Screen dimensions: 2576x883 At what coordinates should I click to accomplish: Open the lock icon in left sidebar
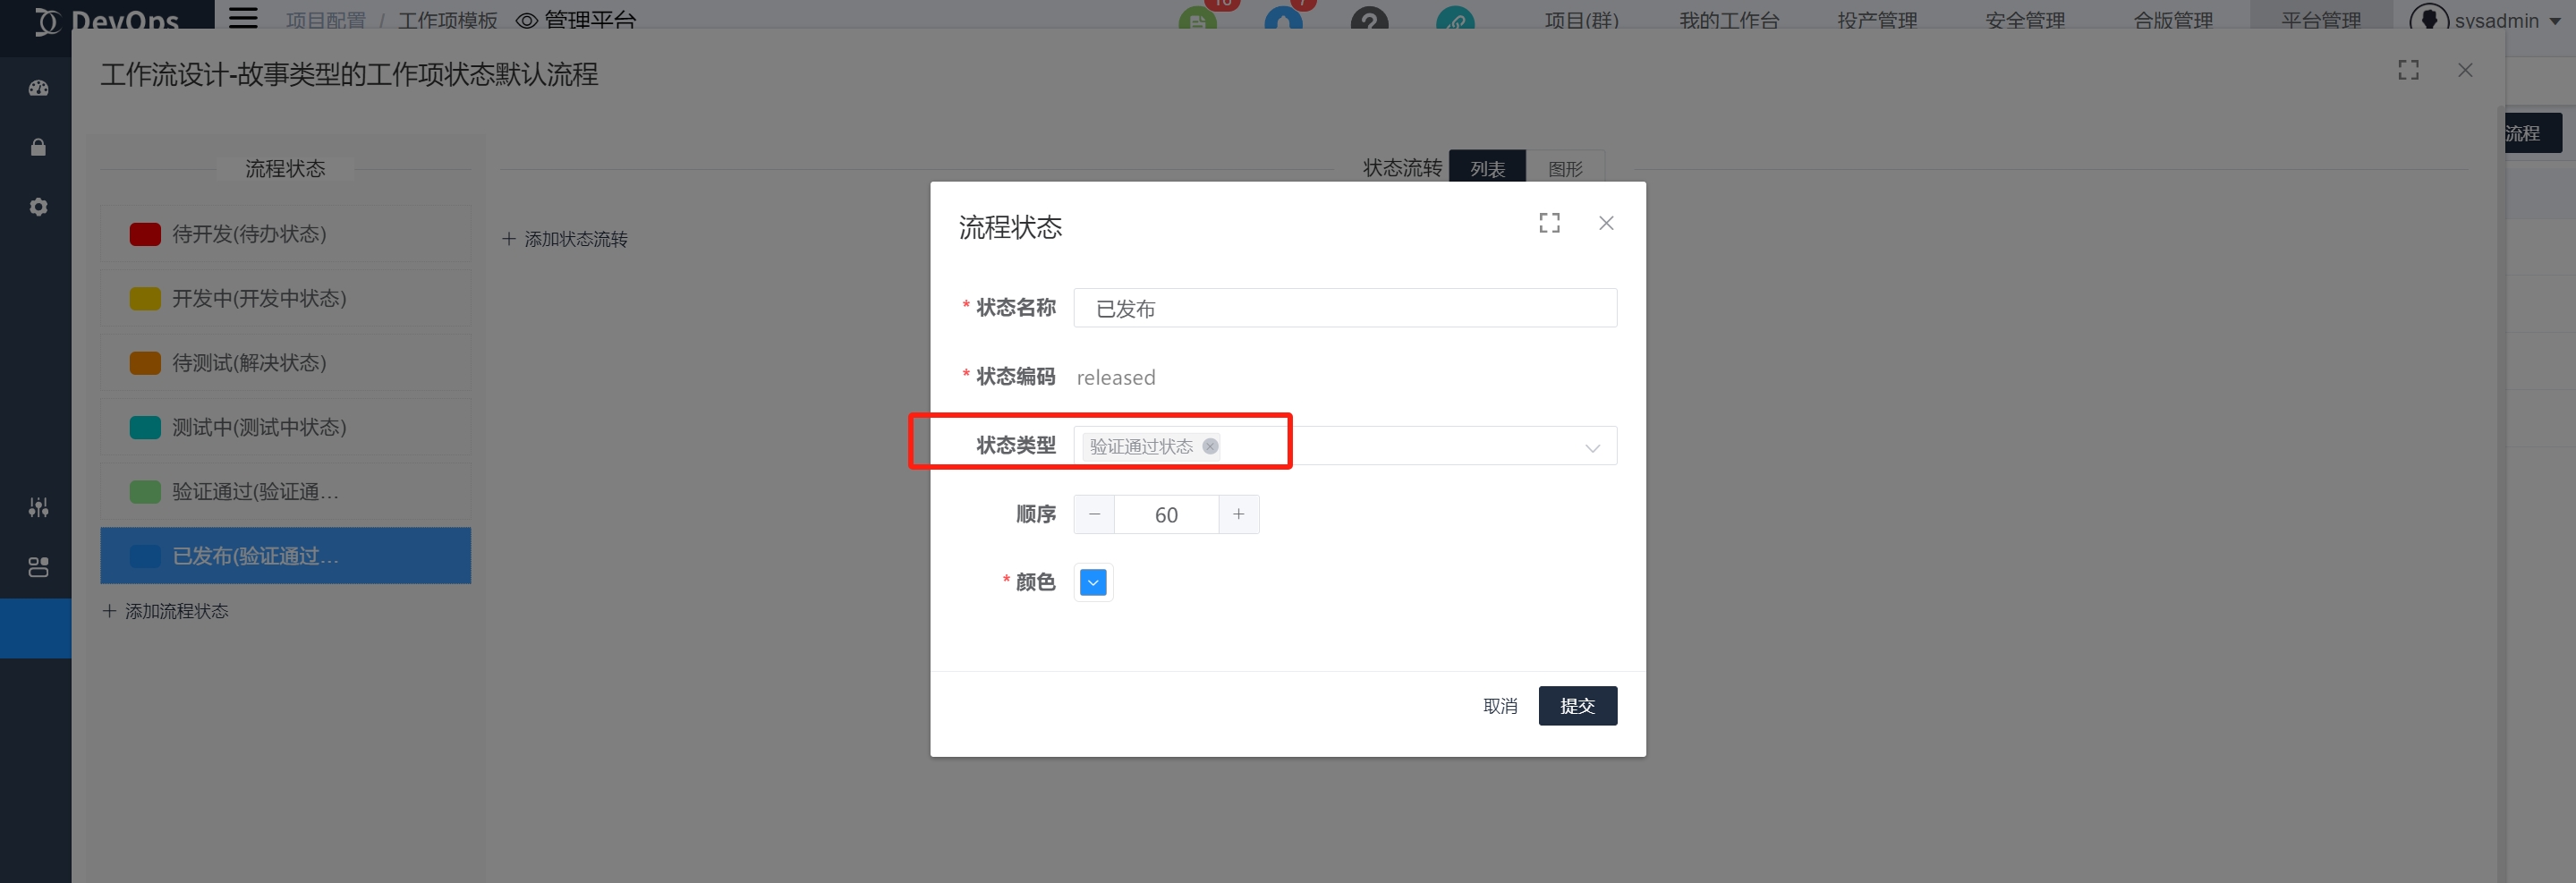point(38,148)
